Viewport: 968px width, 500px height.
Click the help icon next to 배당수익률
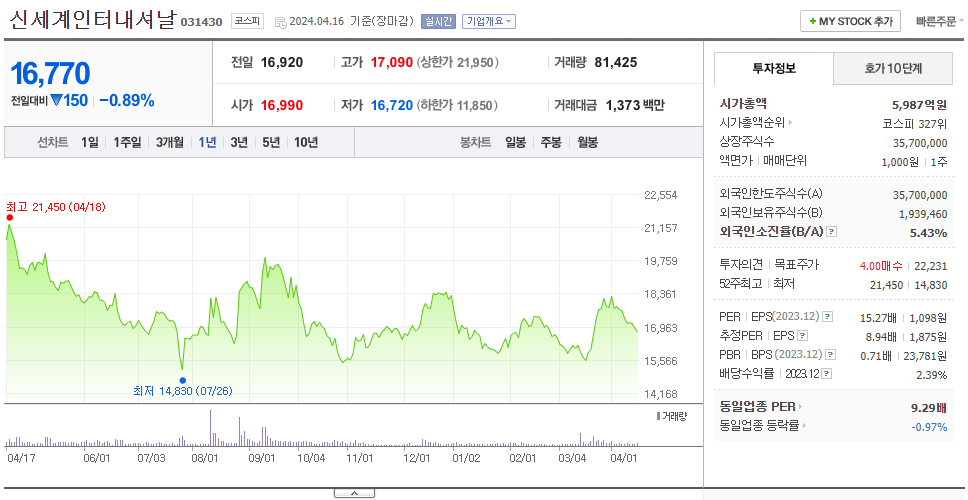(x=827, y=374)
